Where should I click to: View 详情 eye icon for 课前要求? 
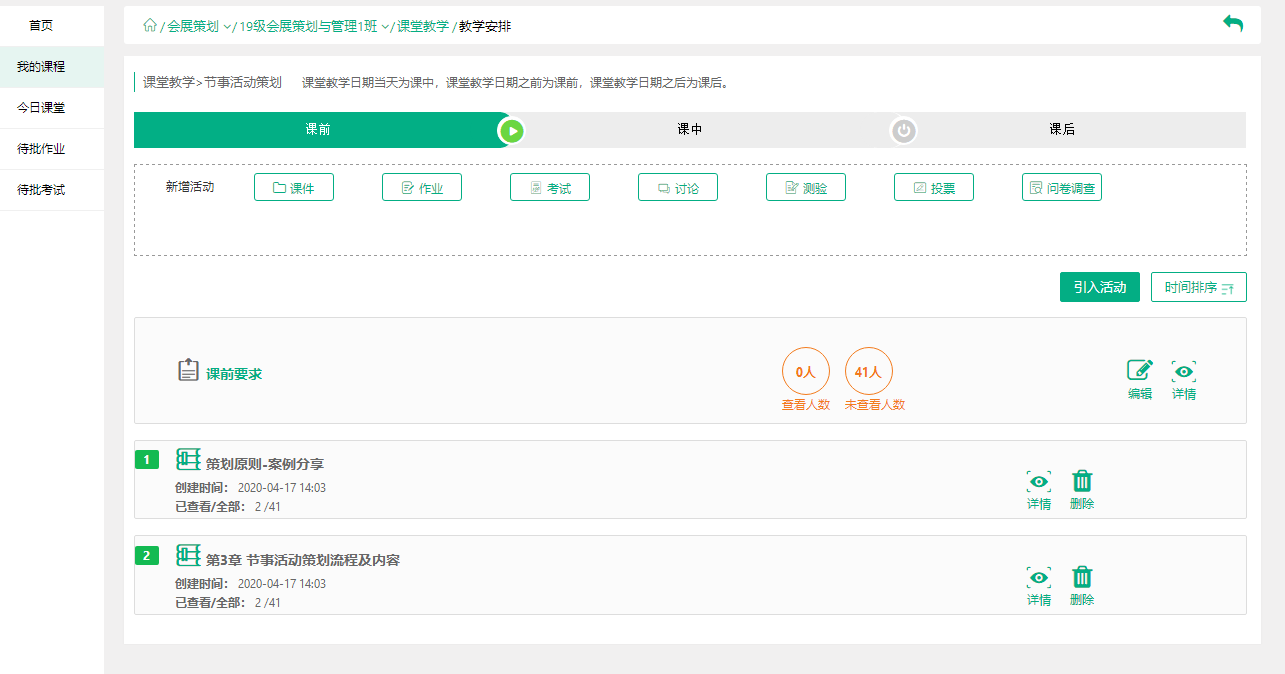[1184, 371]
